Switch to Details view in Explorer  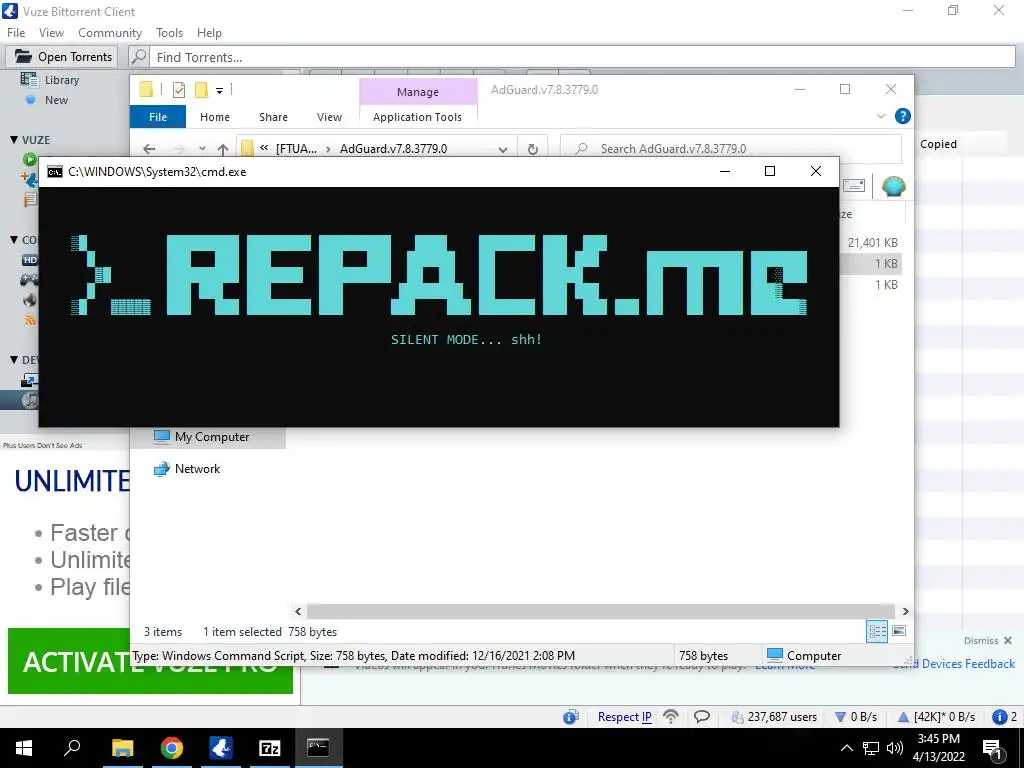(877, 631)
